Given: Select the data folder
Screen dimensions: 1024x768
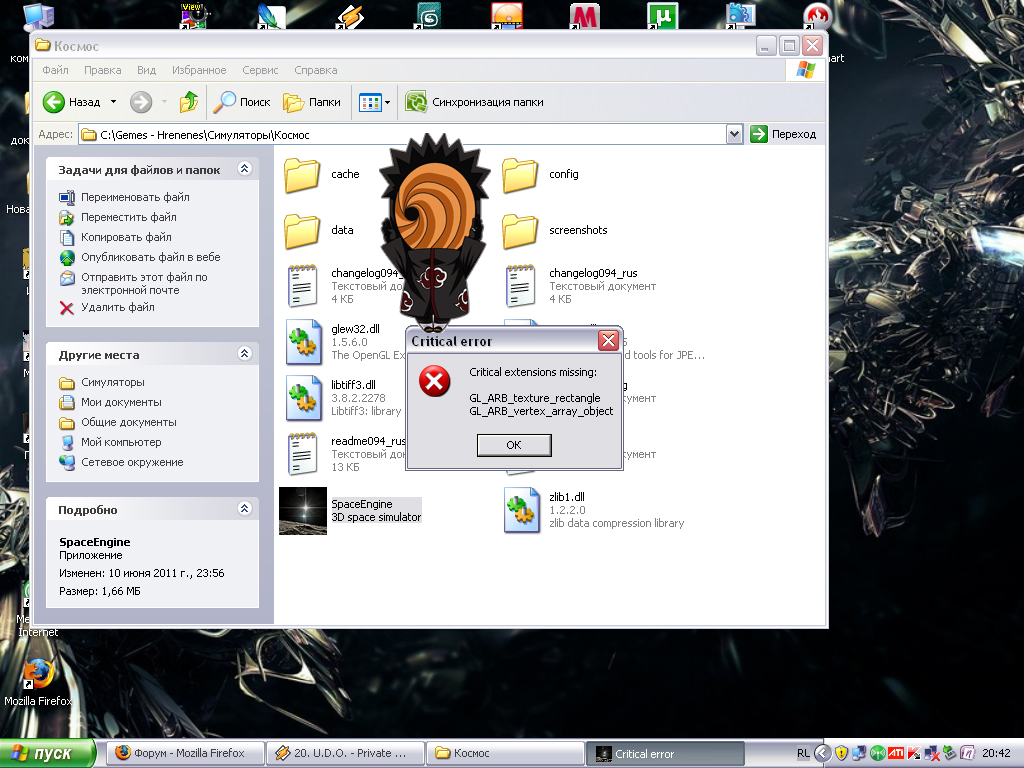Looking at the screenshot, I should pyautogui.click(x=319, y=230).
